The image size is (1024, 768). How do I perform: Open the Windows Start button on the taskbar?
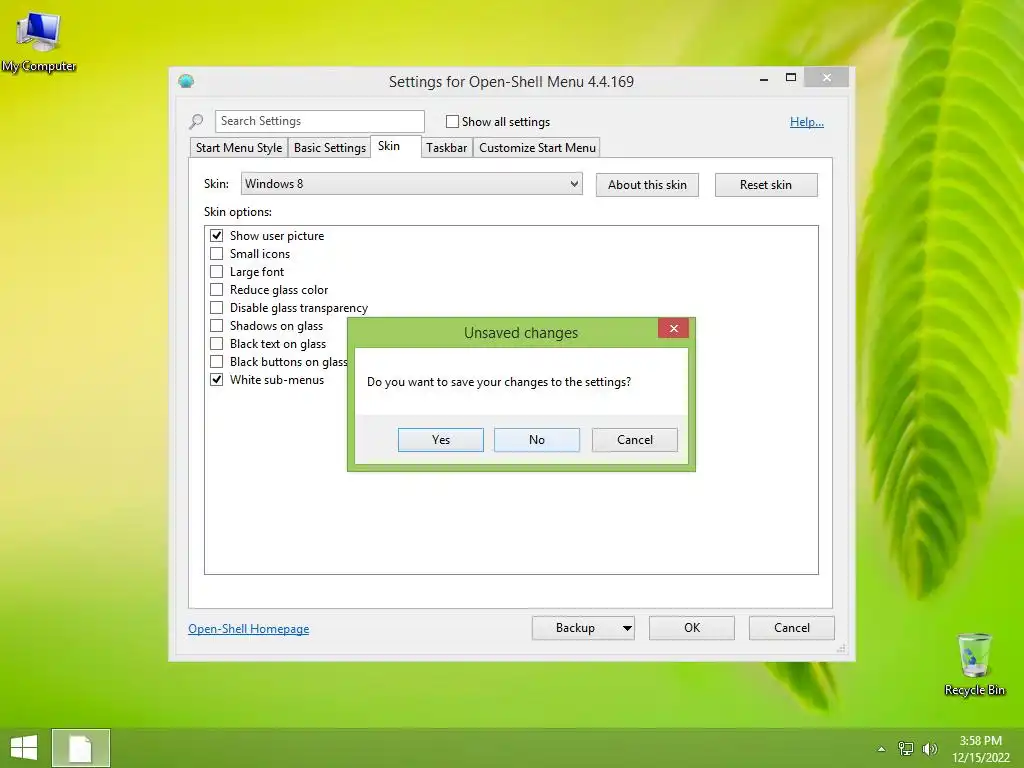[x=24, y=748]
